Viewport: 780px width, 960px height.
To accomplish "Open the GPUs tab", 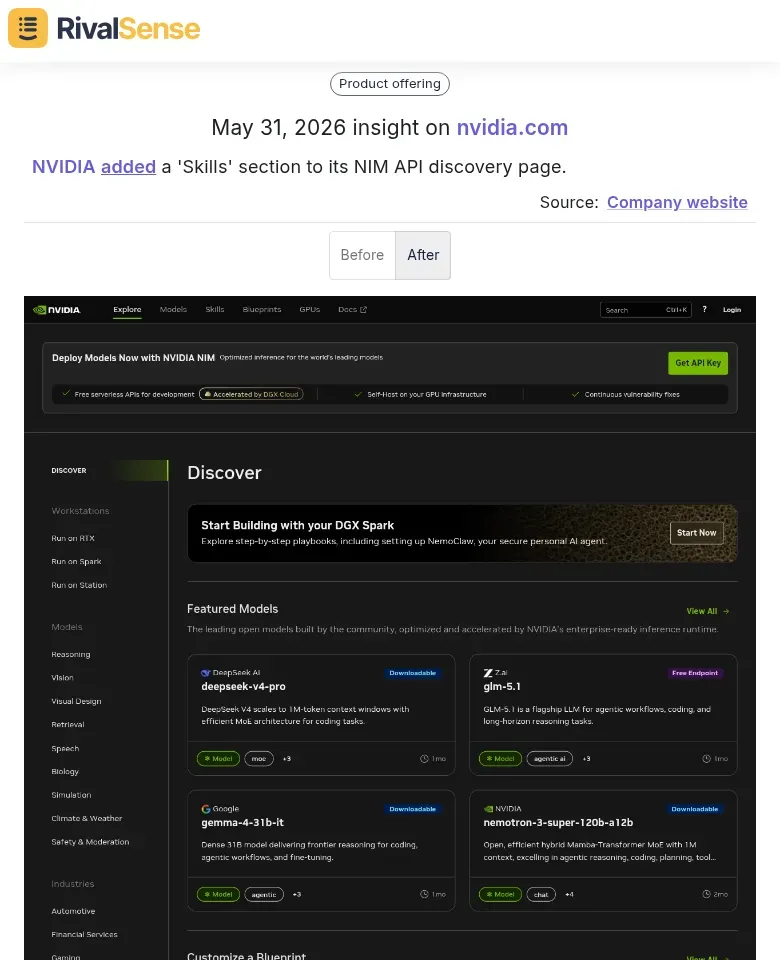I will pyautogui.click(x=310, y=310).
